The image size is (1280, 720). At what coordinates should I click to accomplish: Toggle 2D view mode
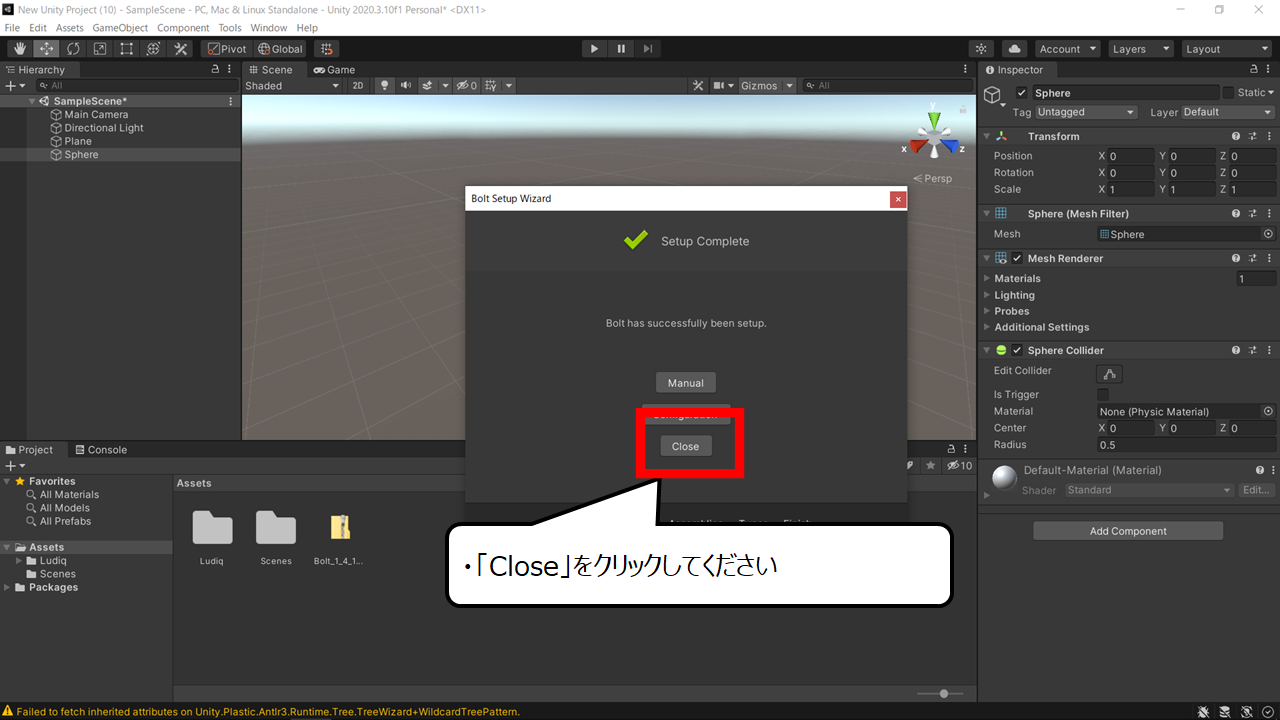click(358, 86)
